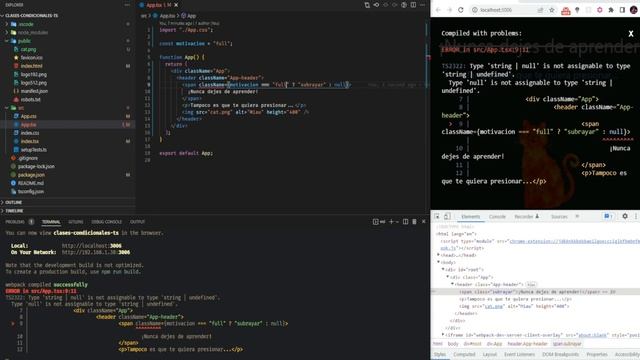The image size is (640, 360).
Task: Split the terminal panel
Action: 405,222
